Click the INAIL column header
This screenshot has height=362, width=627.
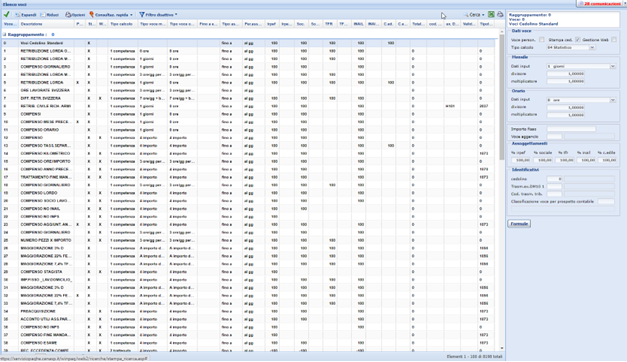pyautogui.click(x=358, y=24)
